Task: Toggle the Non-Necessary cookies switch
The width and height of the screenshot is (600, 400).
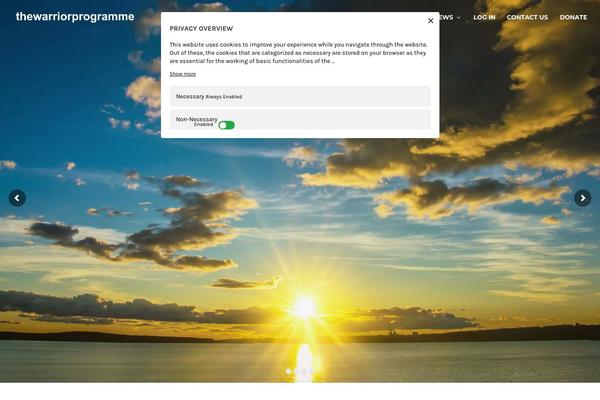Action: point(227,125)
